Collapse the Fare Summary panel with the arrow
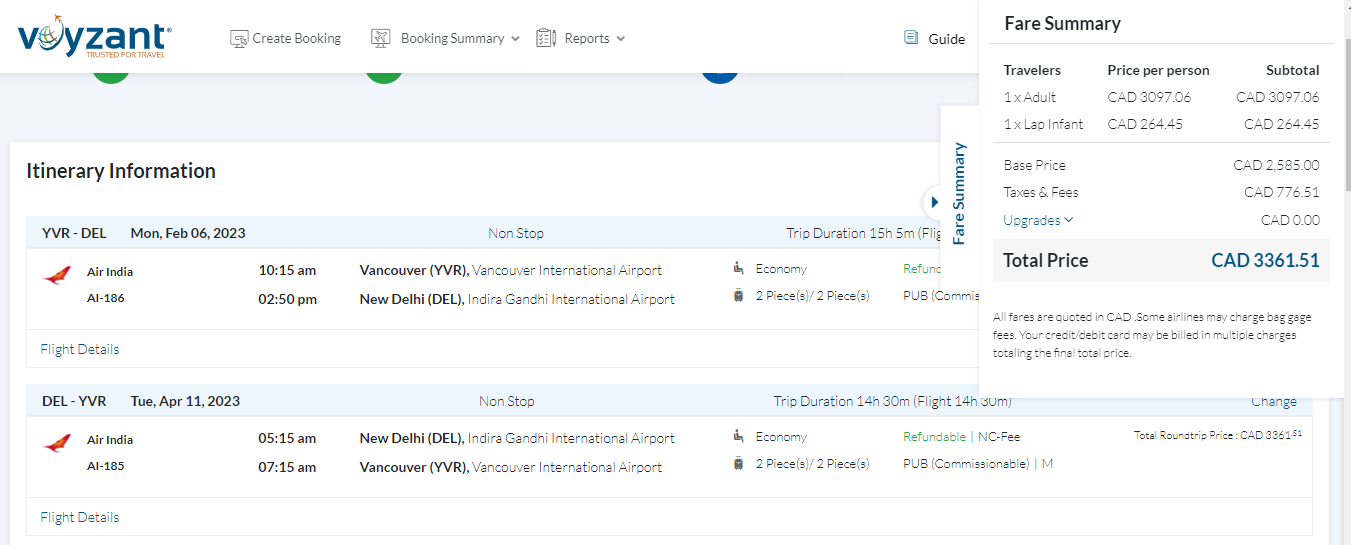 (934, 202)
